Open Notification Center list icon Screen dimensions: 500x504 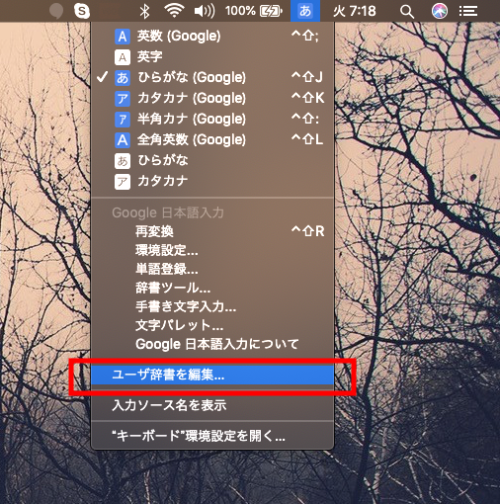pyautogui.click(x=468, y=11)
